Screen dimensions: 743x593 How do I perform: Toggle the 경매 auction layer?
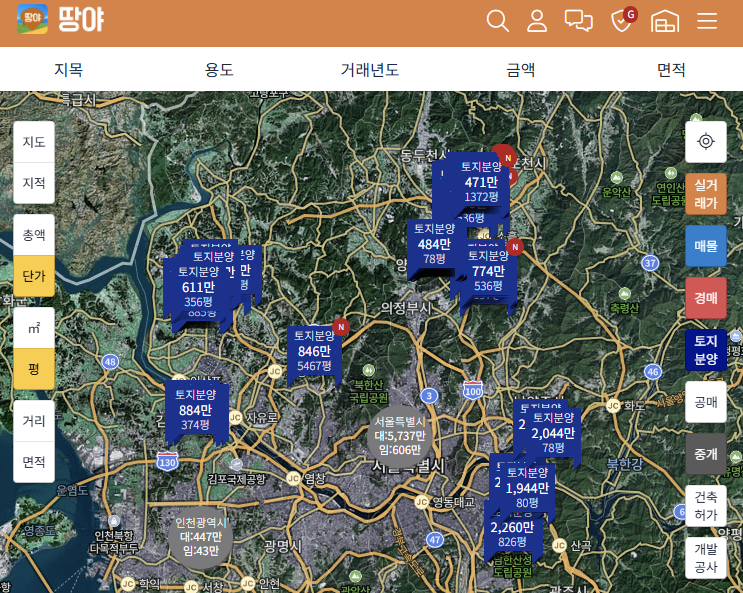click(x=706, y=298)
